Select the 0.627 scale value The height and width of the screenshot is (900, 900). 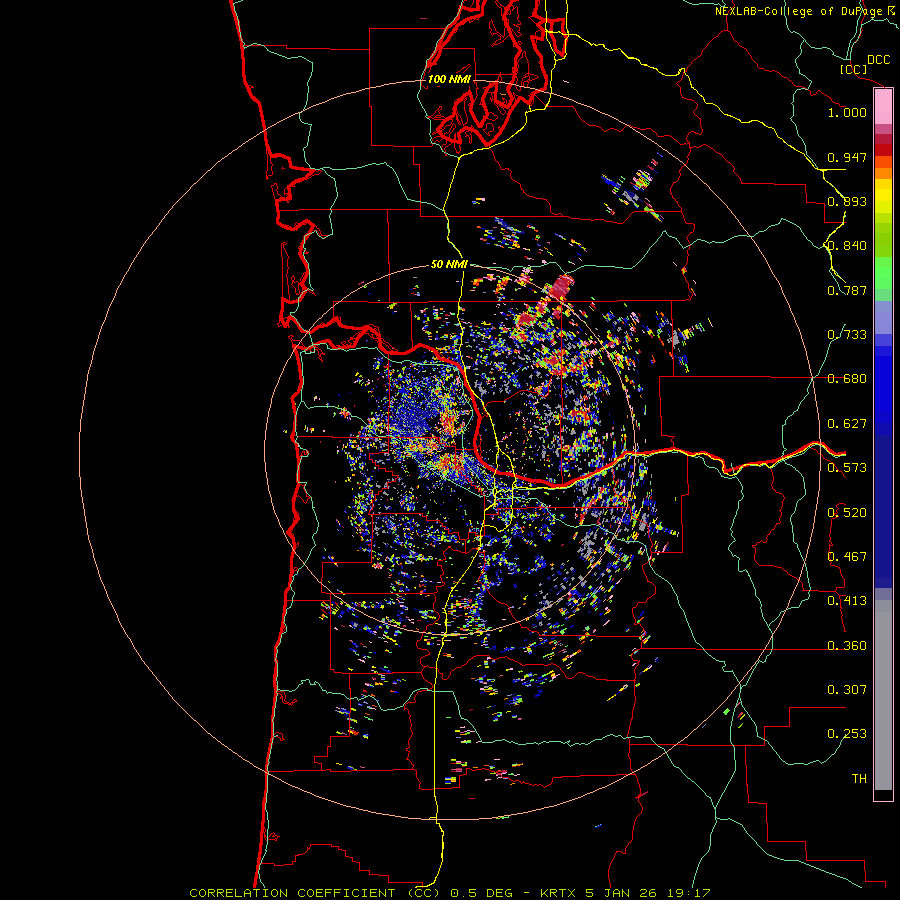847,424
